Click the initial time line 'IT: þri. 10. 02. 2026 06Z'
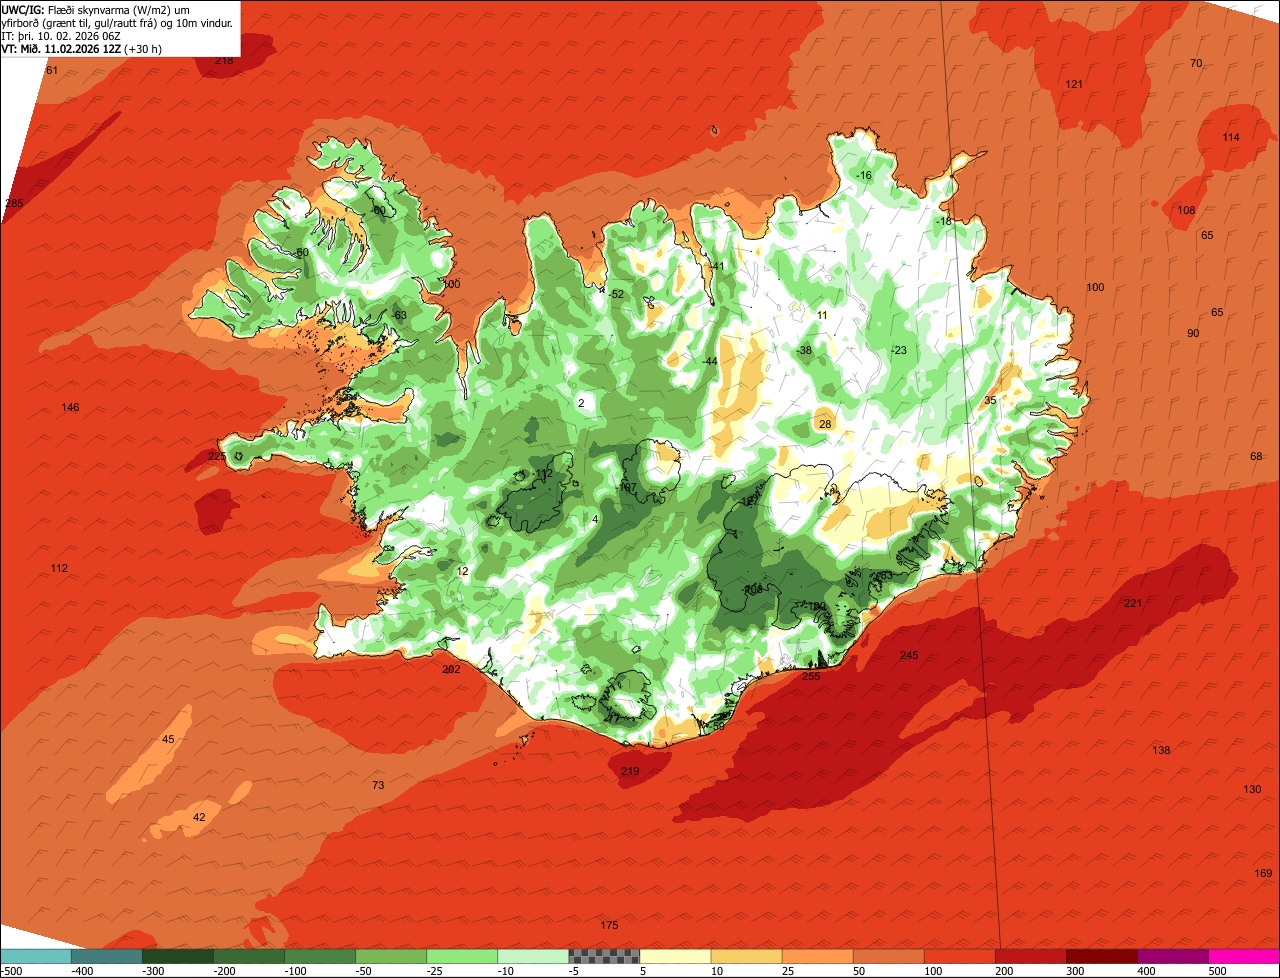 (x=62, y=35)
